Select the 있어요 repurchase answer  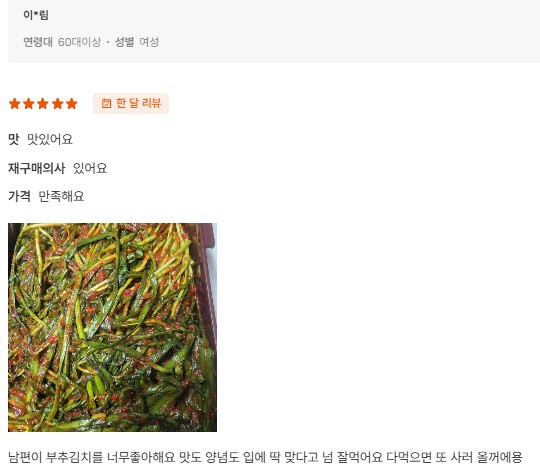90,168
